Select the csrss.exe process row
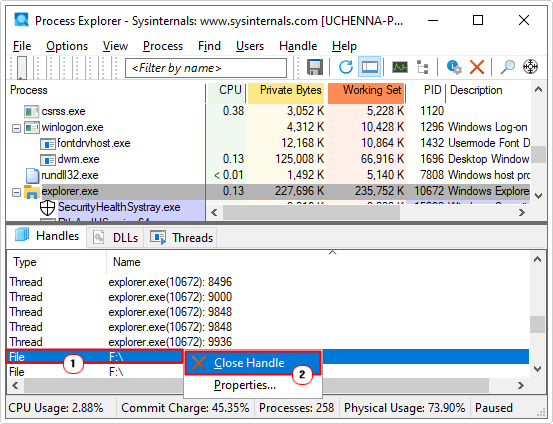Viewport: 553px width, 424px height. tap(269, 111)
